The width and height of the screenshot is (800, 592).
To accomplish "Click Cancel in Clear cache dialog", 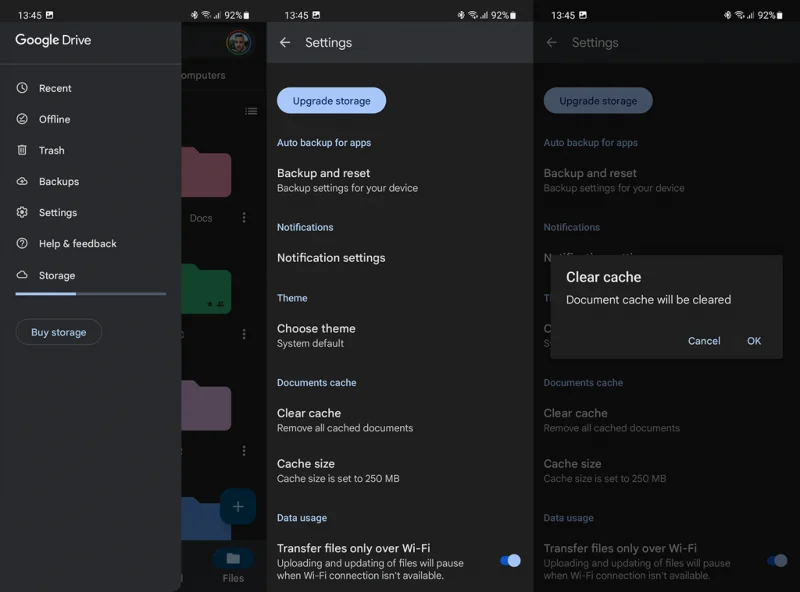I will [x=704, y=341].
